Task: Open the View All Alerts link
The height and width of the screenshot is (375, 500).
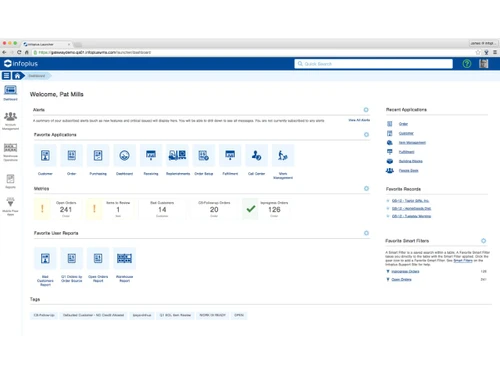Action: pyautogui.click(x=359, y=120)
